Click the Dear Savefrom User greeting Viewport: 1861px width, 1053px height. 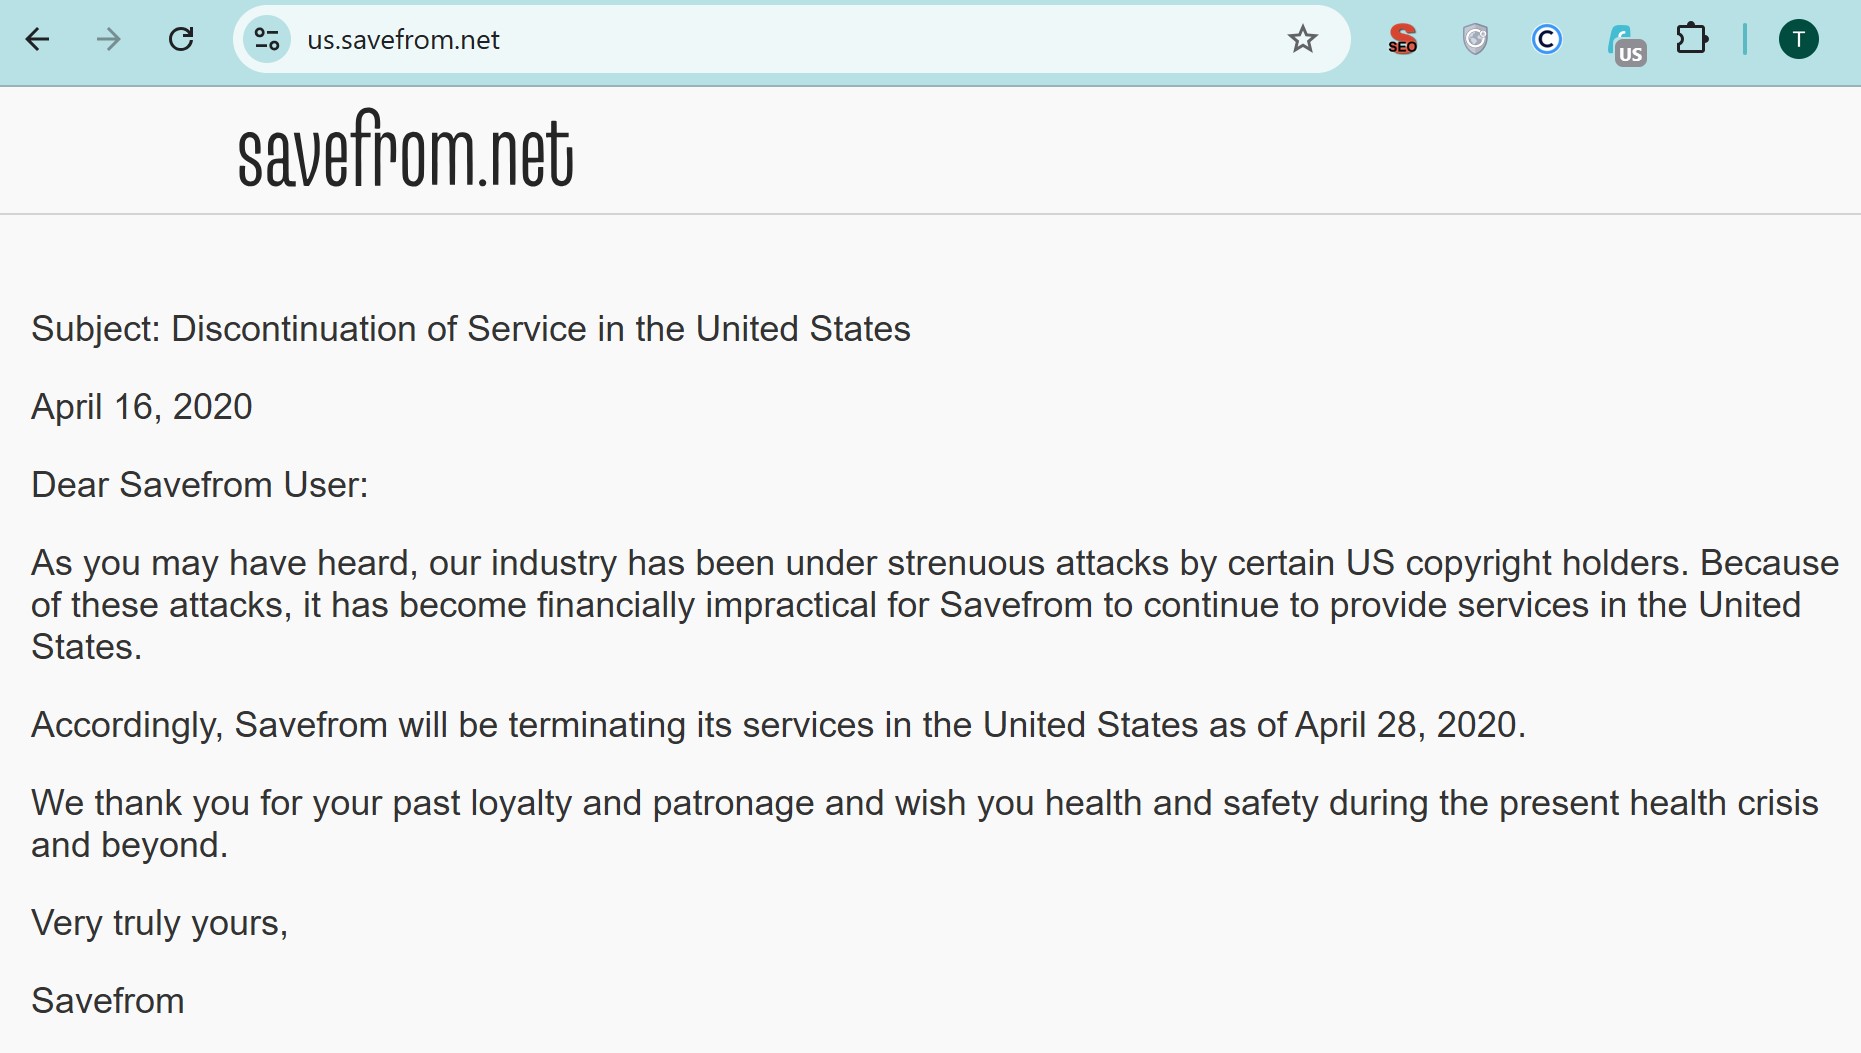(200, 485)
